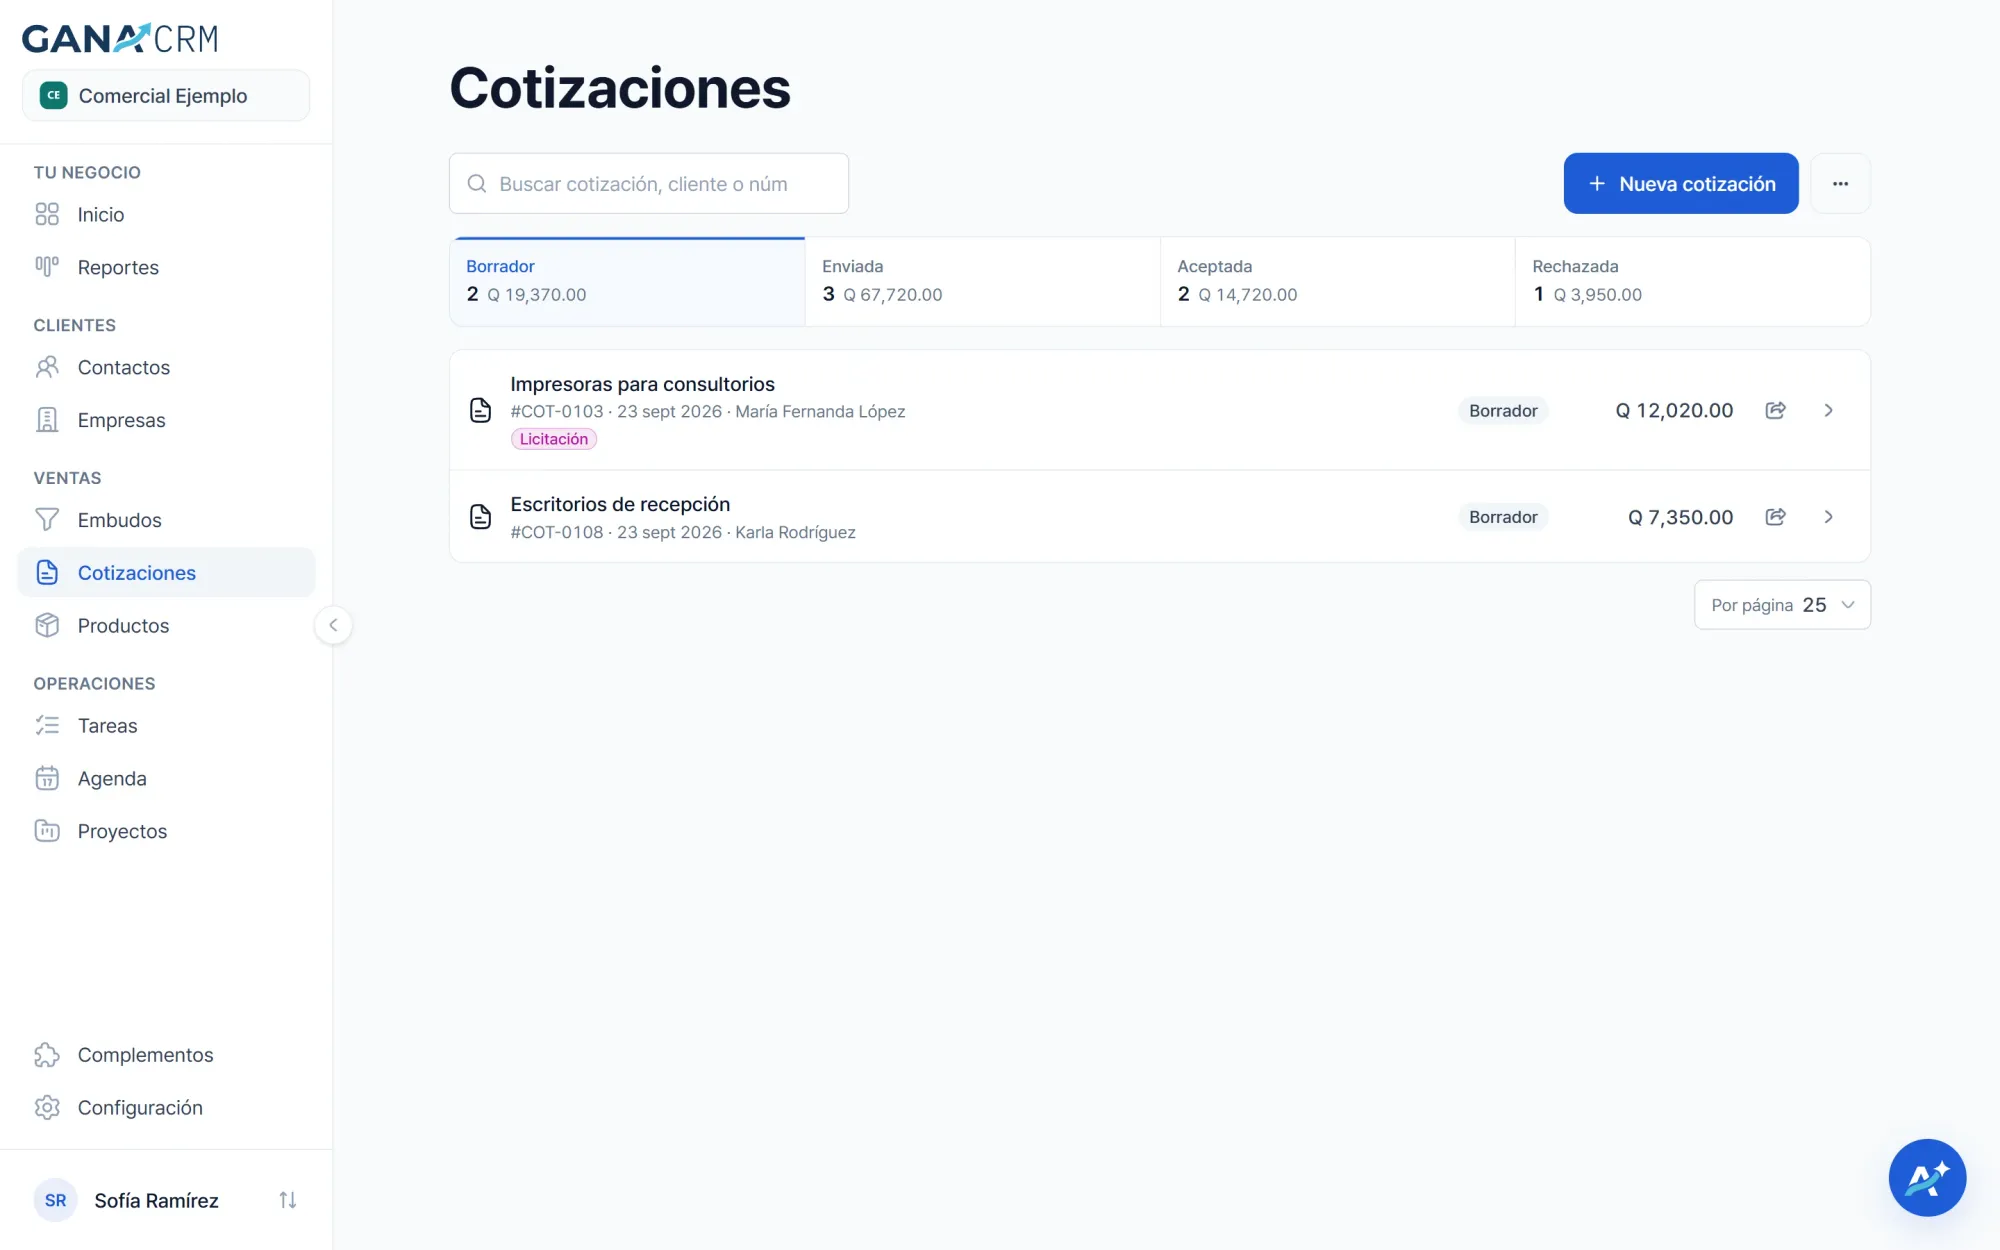Click the Tareas checklist icon
Image resolution: width=2000 pixels, height=1250 pixels.
pos(47,725)
